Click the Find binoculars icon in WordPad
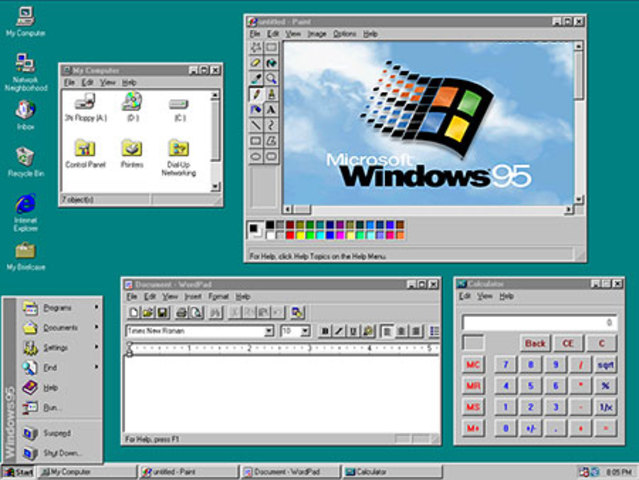Viewport: 639px width, 480px height. [216, 313]
